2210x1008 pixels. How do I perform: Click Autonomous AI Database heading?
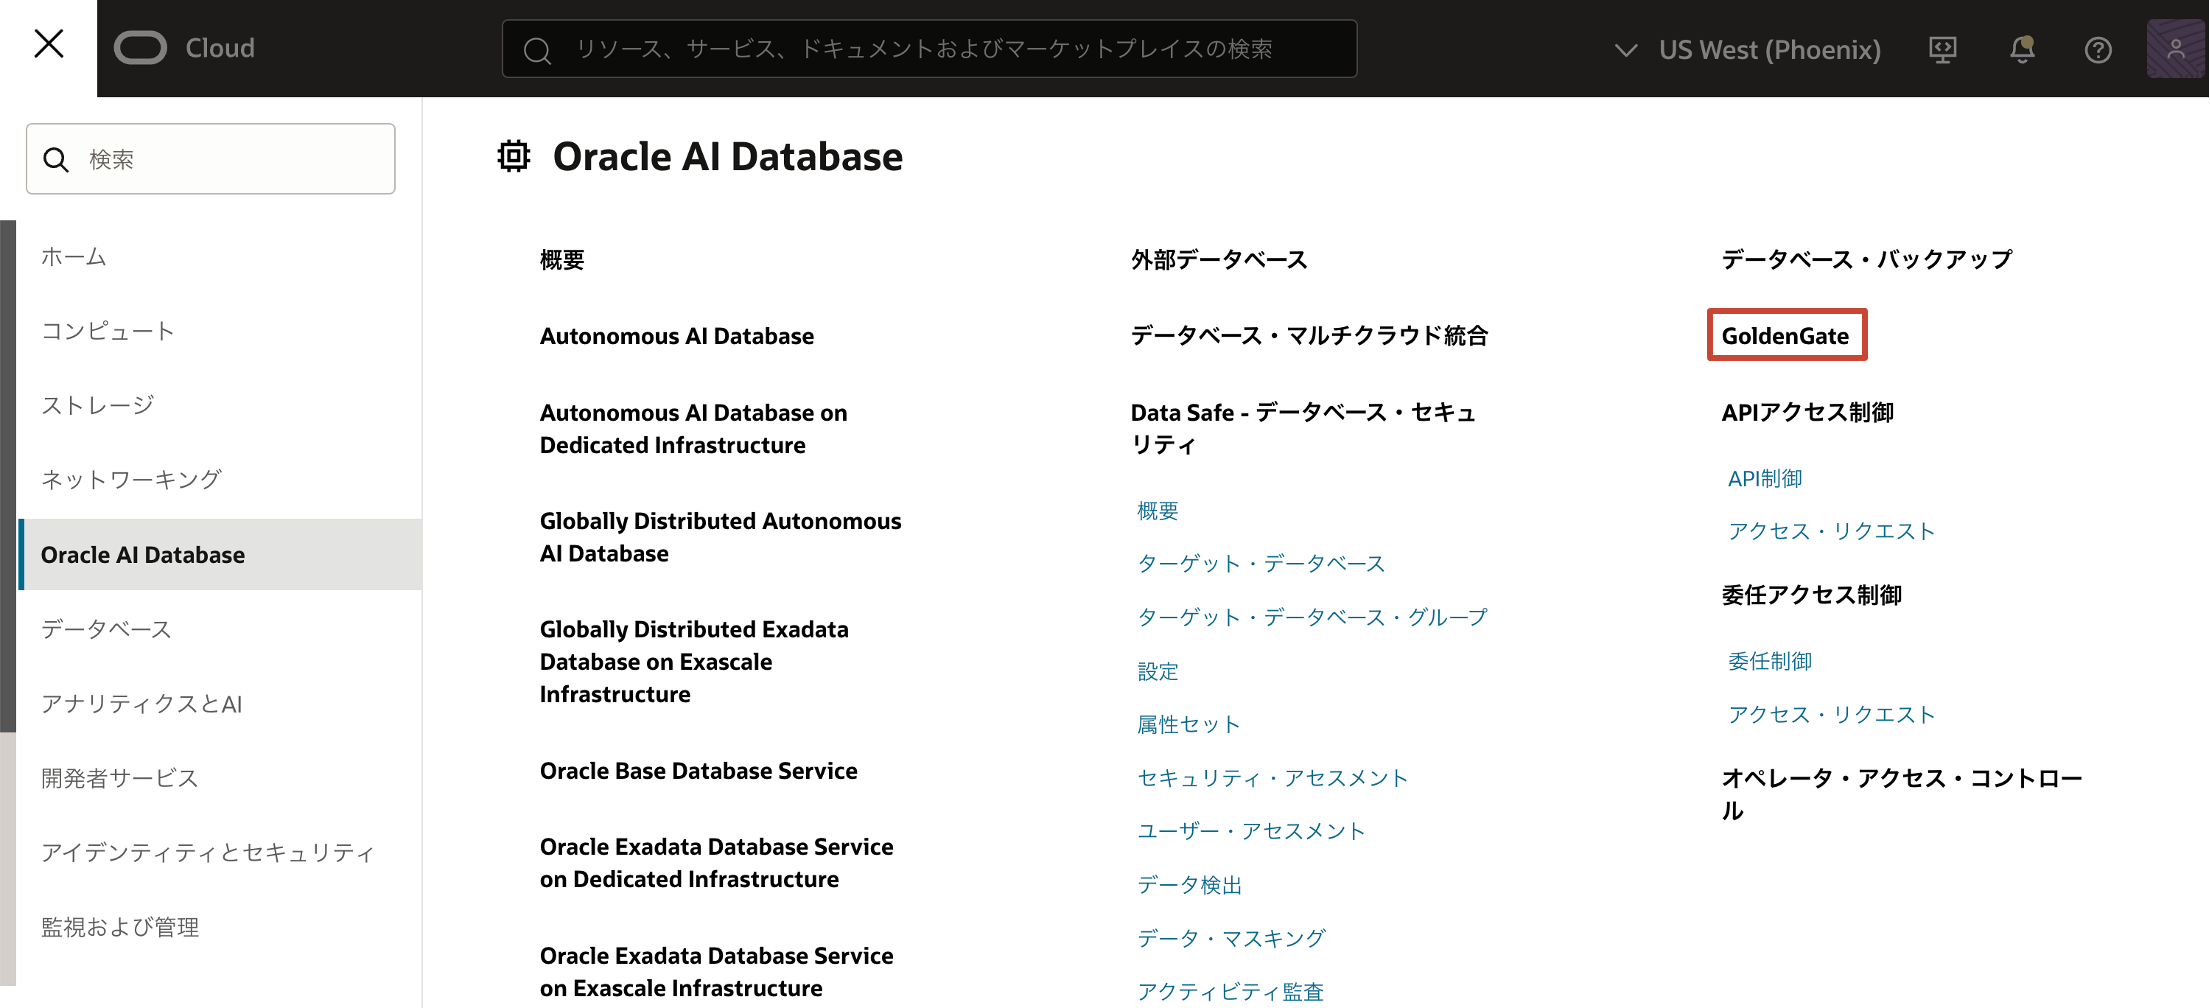[x=677, y=335]
